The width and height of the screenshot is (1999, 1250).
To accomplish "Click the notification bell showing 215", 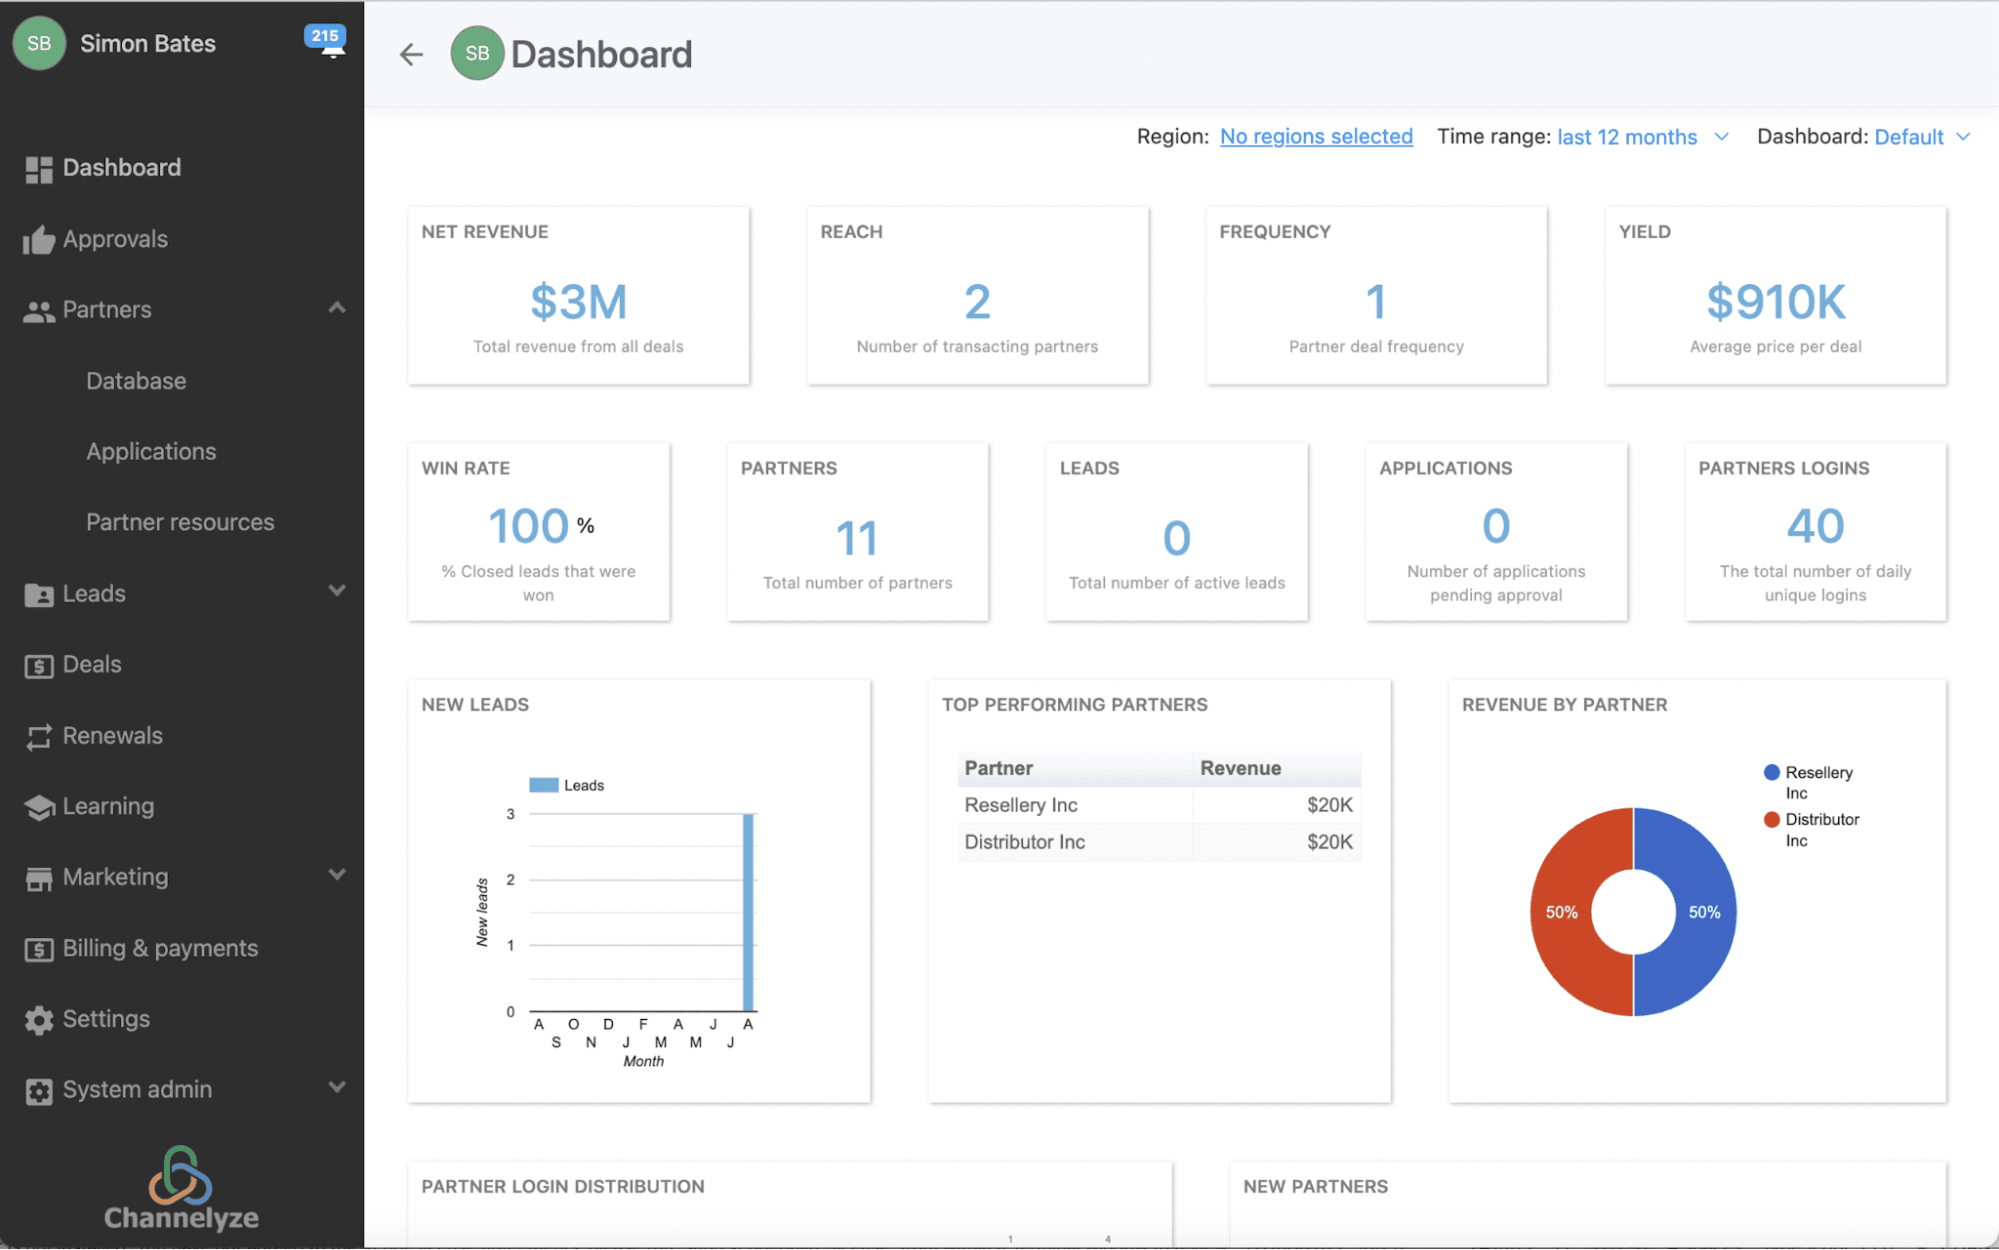I will 328,42.
